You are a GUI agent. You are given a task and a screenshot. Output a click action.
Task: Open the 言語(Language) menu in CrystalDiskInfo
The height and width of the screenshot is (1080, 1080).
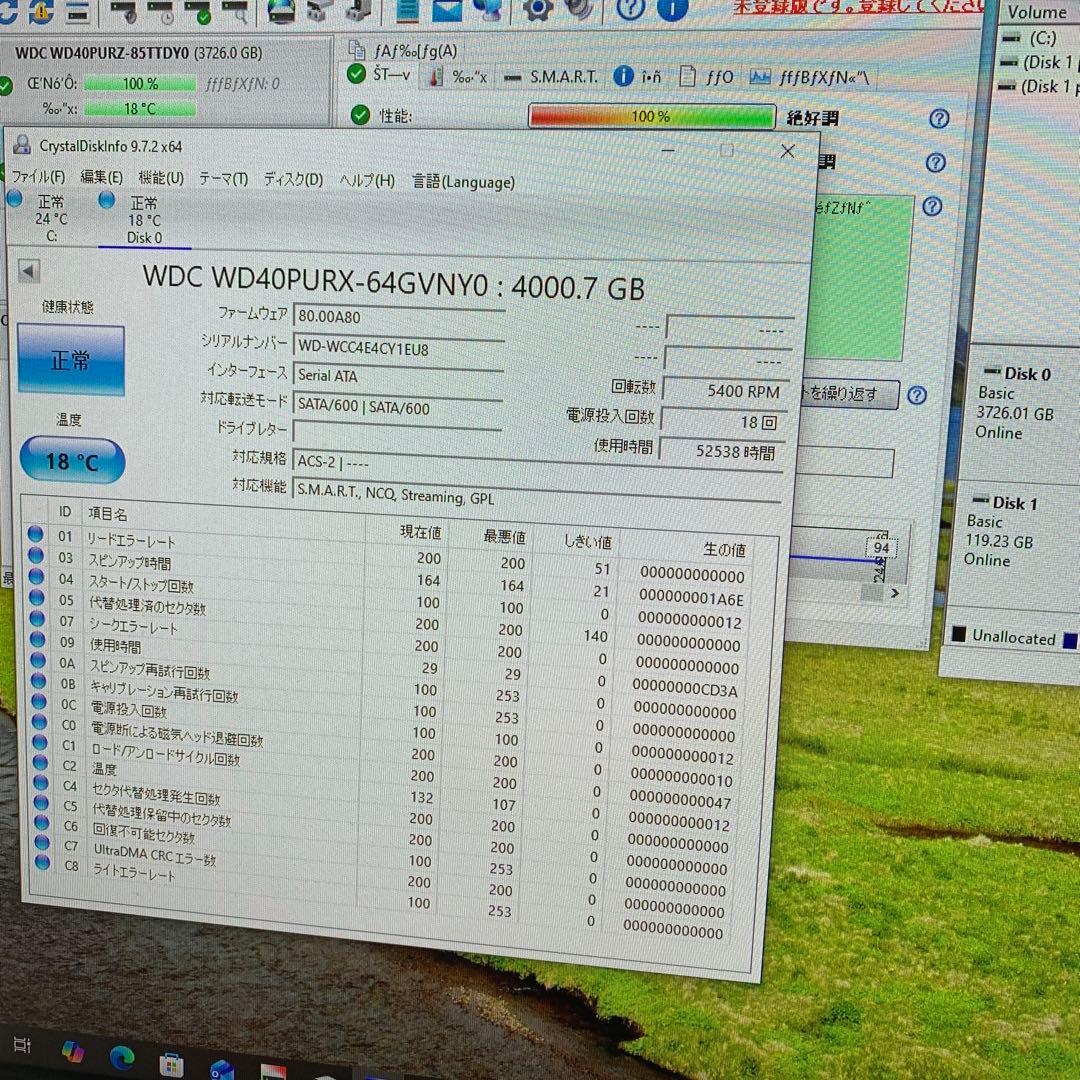463,182
